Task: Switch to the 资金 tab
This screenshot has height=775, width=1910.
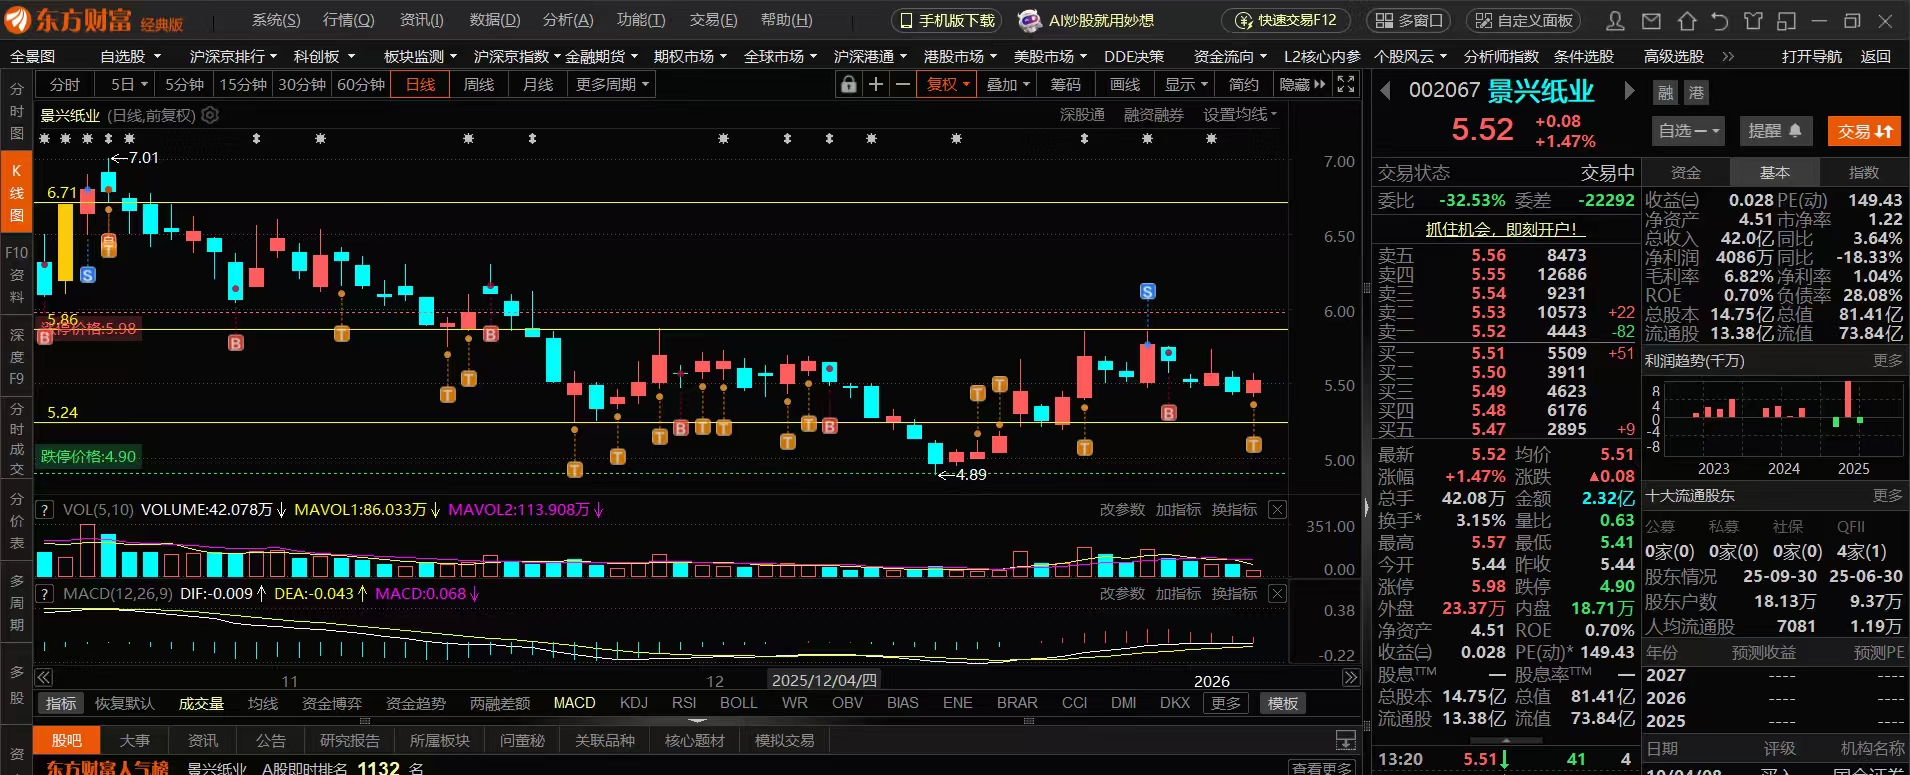Action: coord(1686,173)
